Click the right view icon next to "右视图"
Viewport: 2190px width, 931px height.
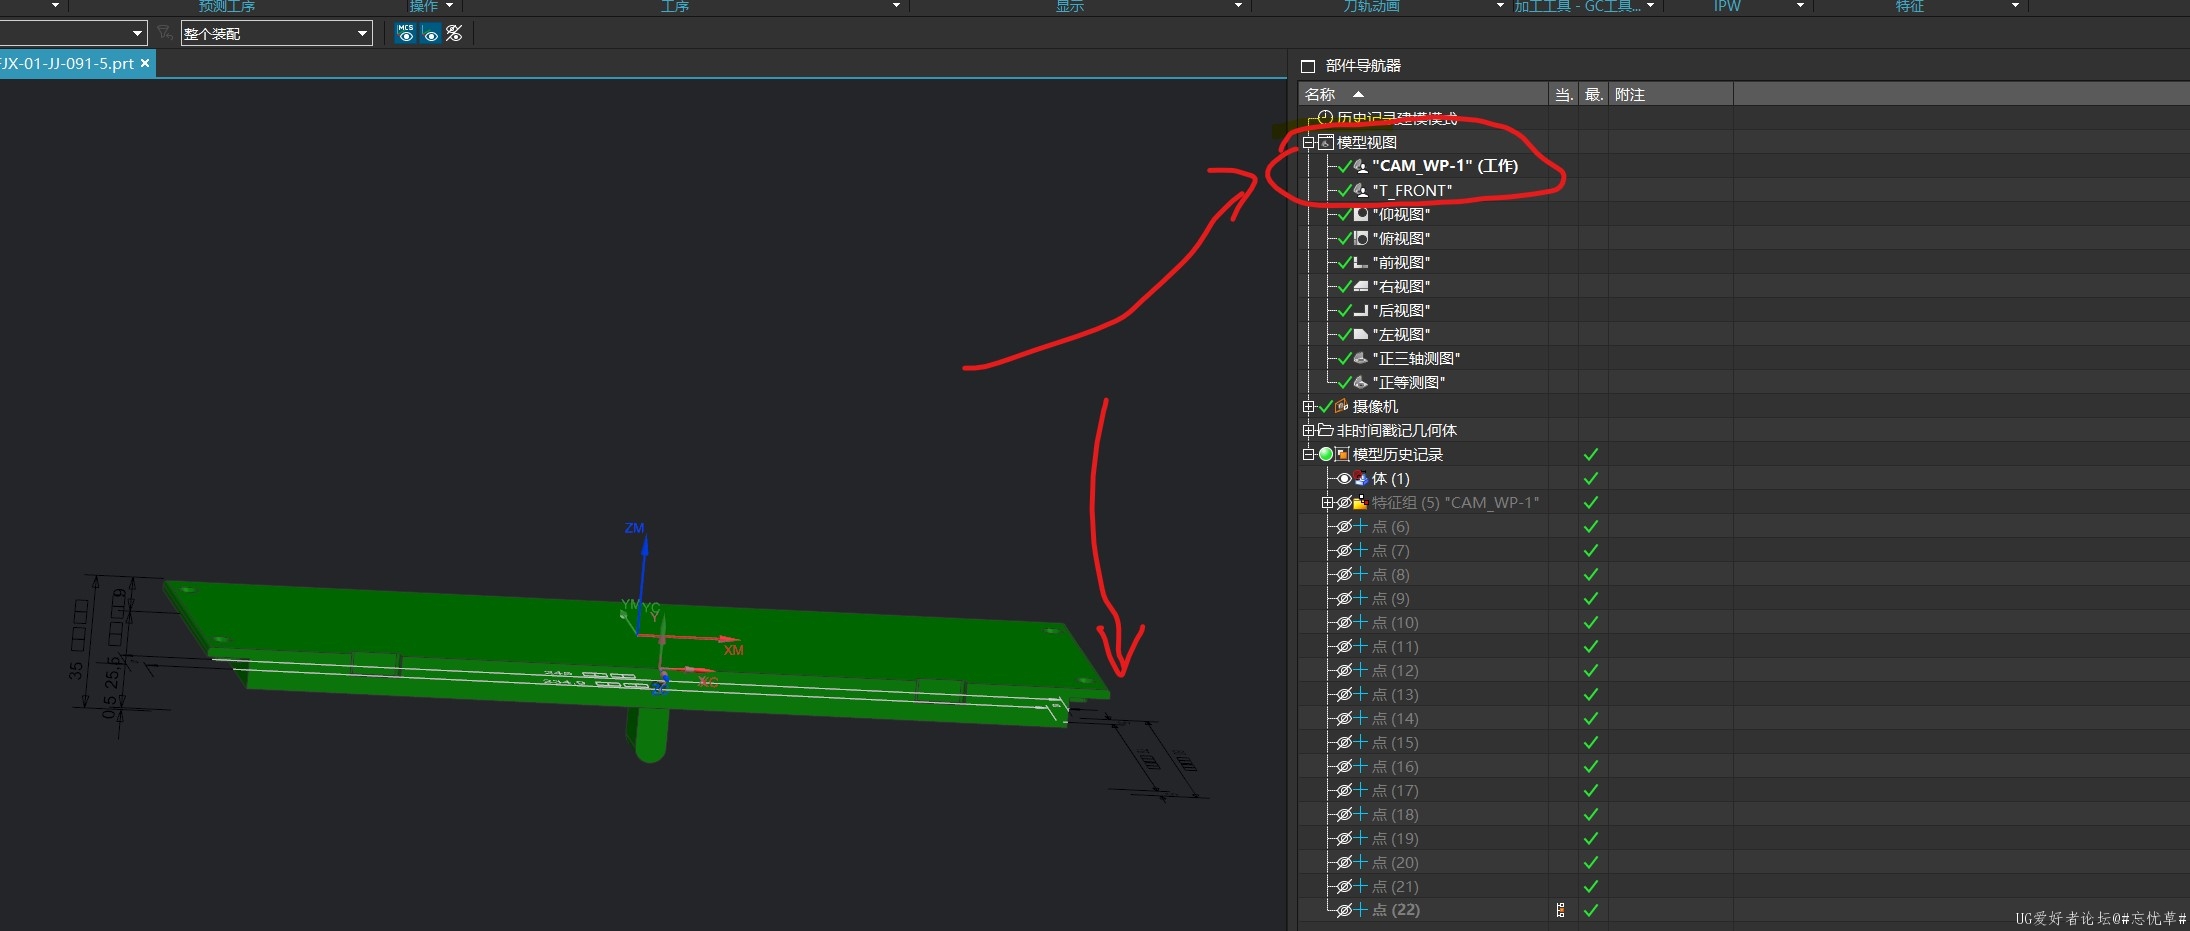(1361, 286)
